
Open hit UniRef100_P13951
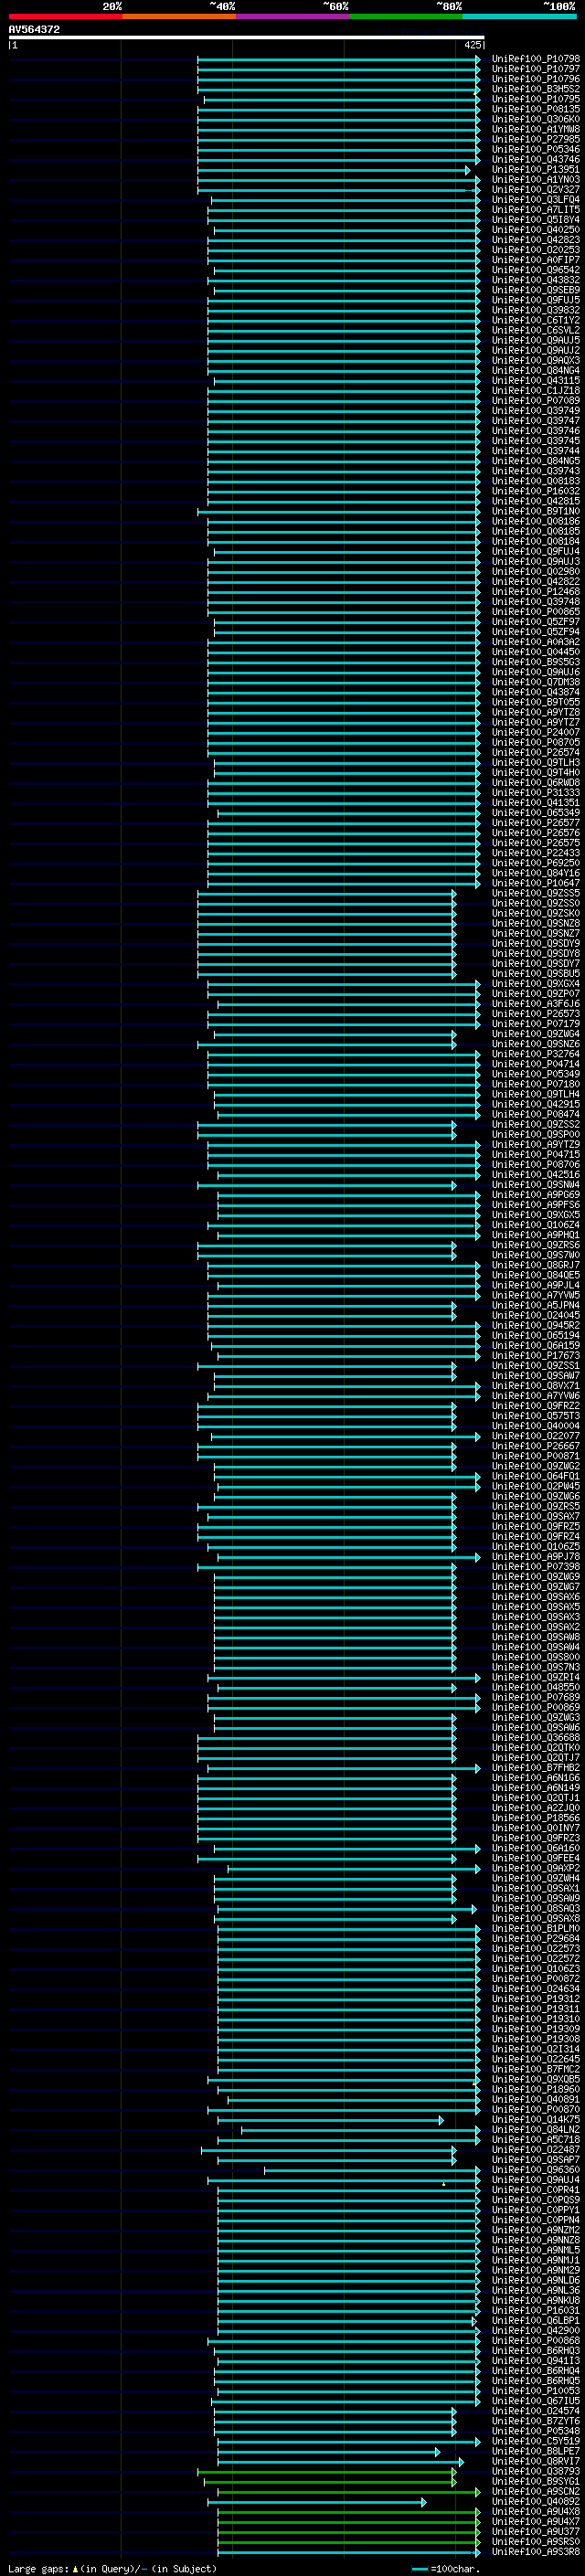tap(535, 170)
